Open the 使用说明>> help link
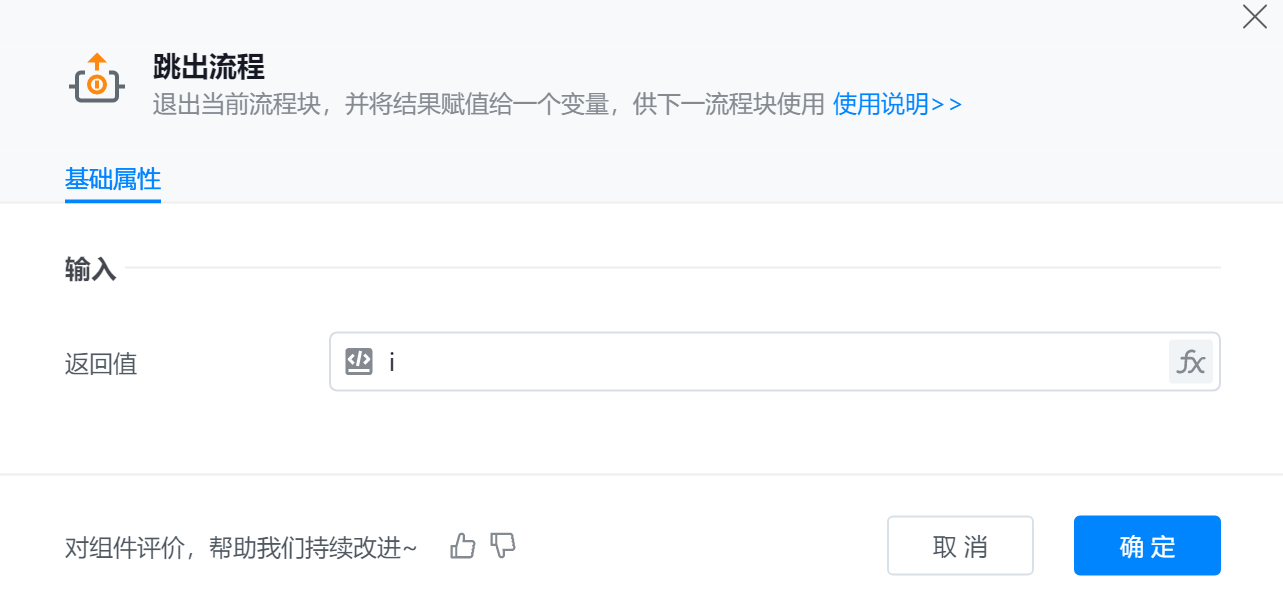 point(897,104)
